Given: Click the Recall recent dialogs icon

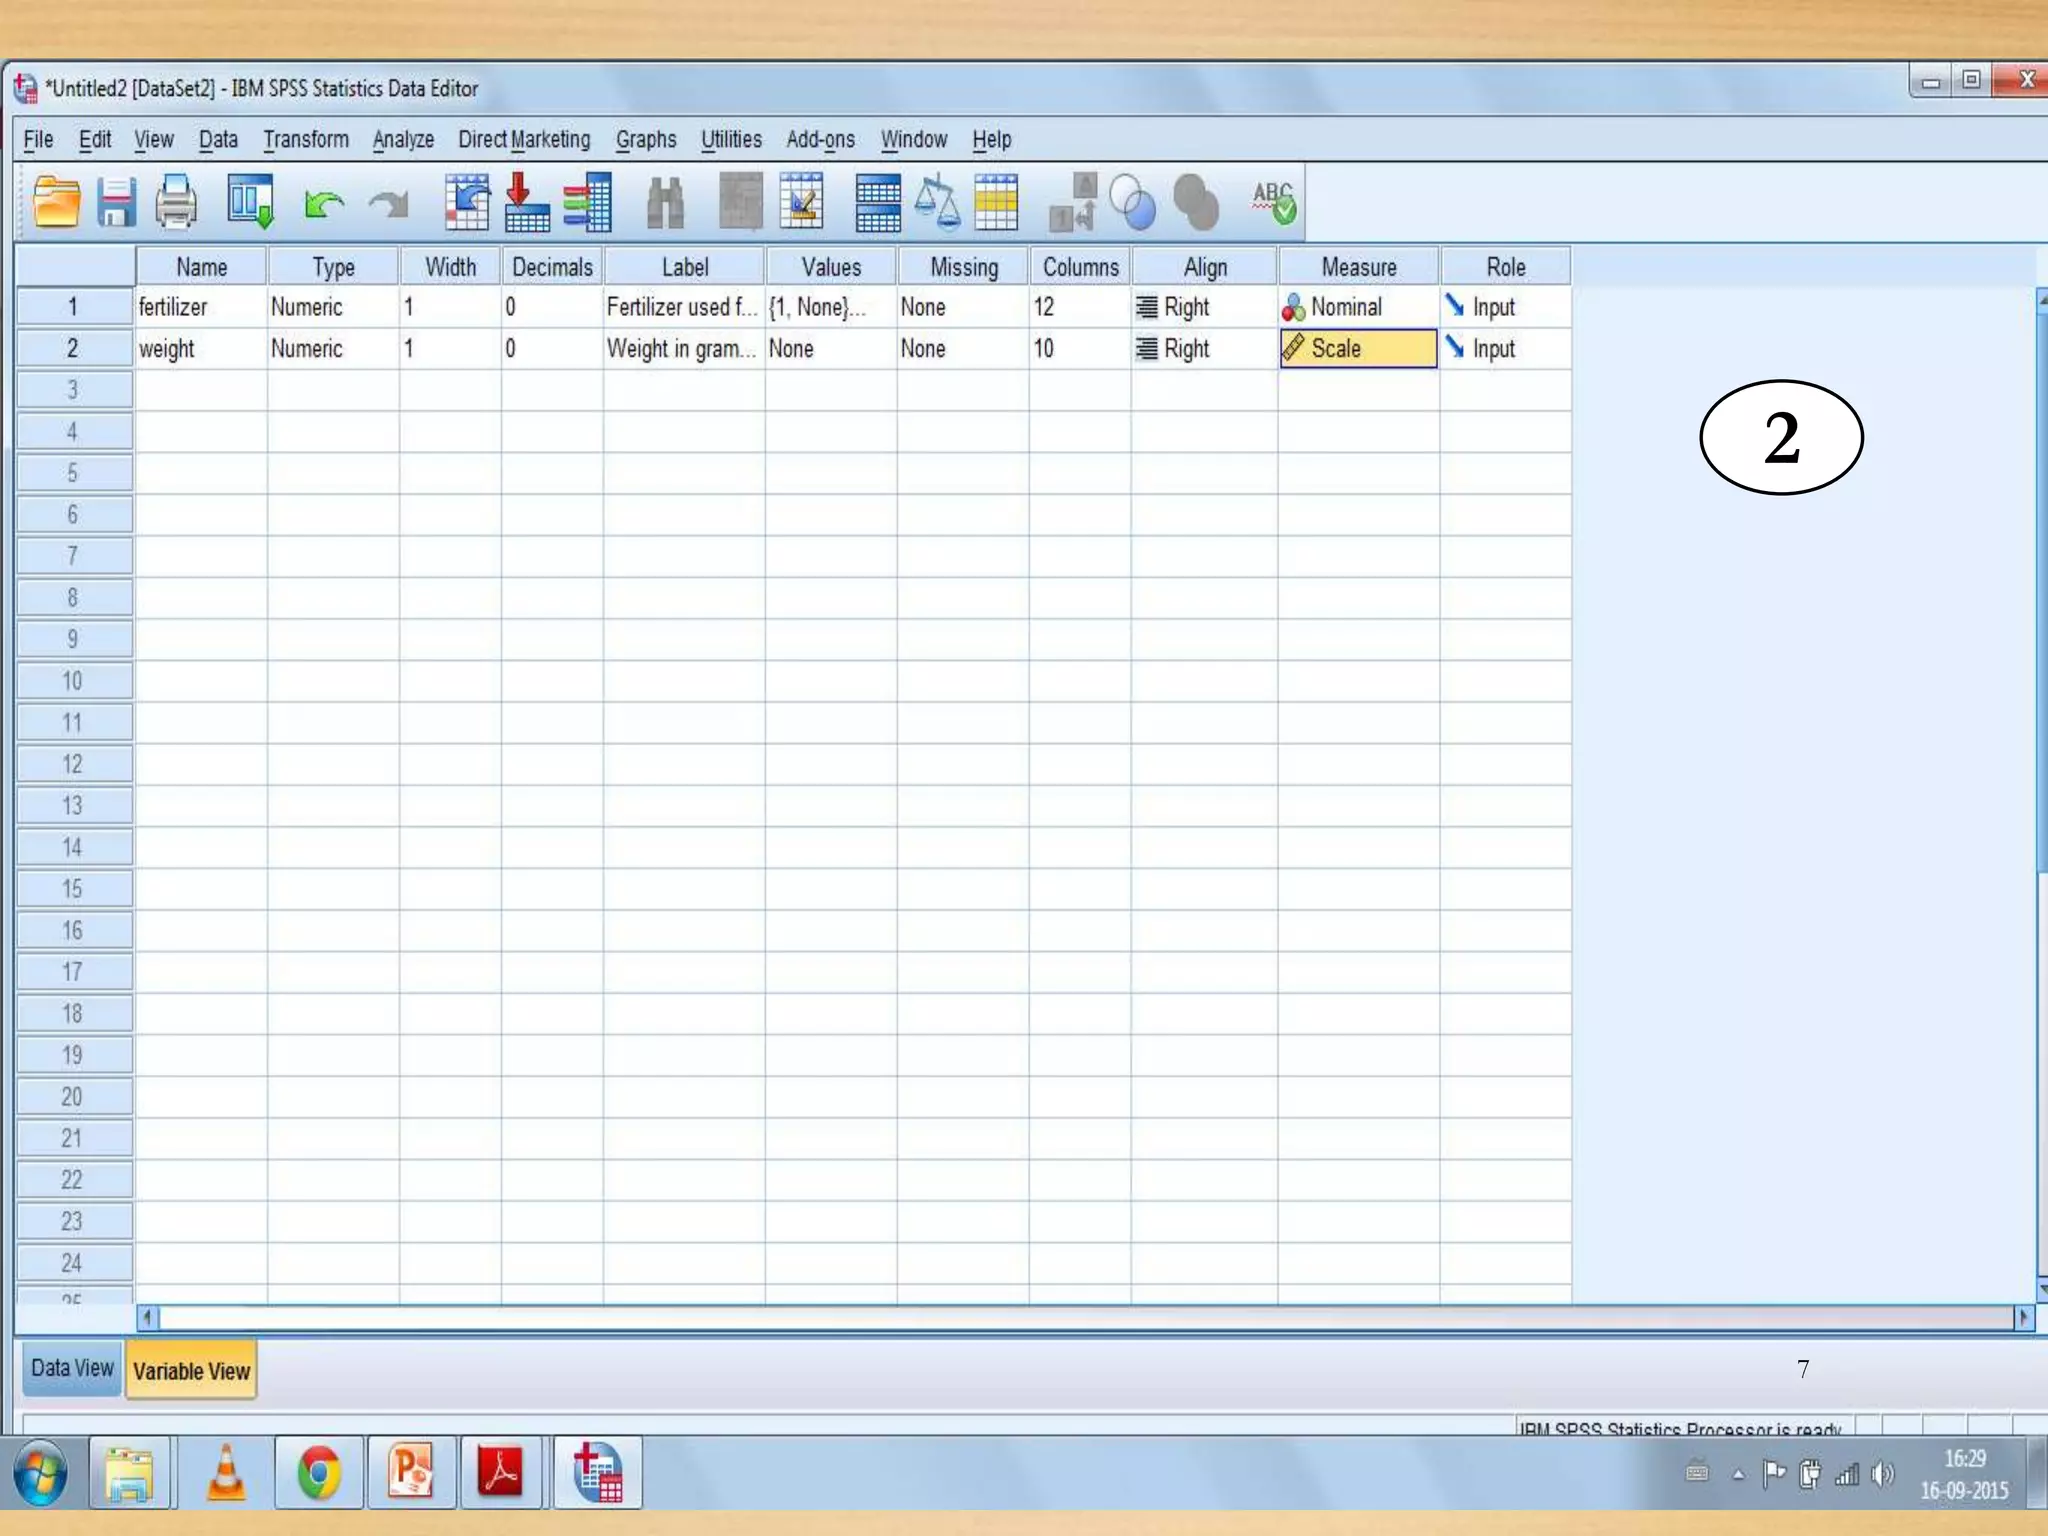Looking at the screenshot, I should 250,202.
